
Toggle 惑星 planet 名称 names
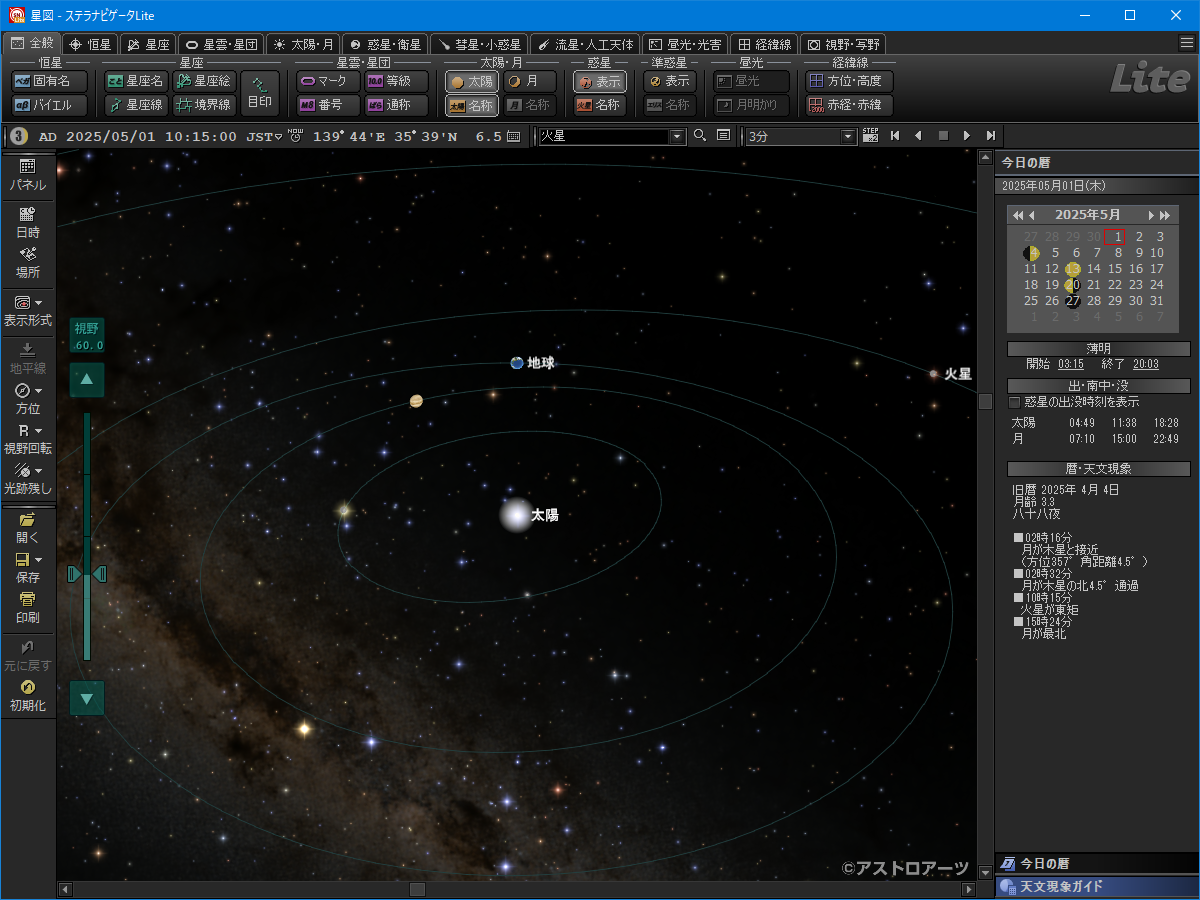(x=600, y=104)
